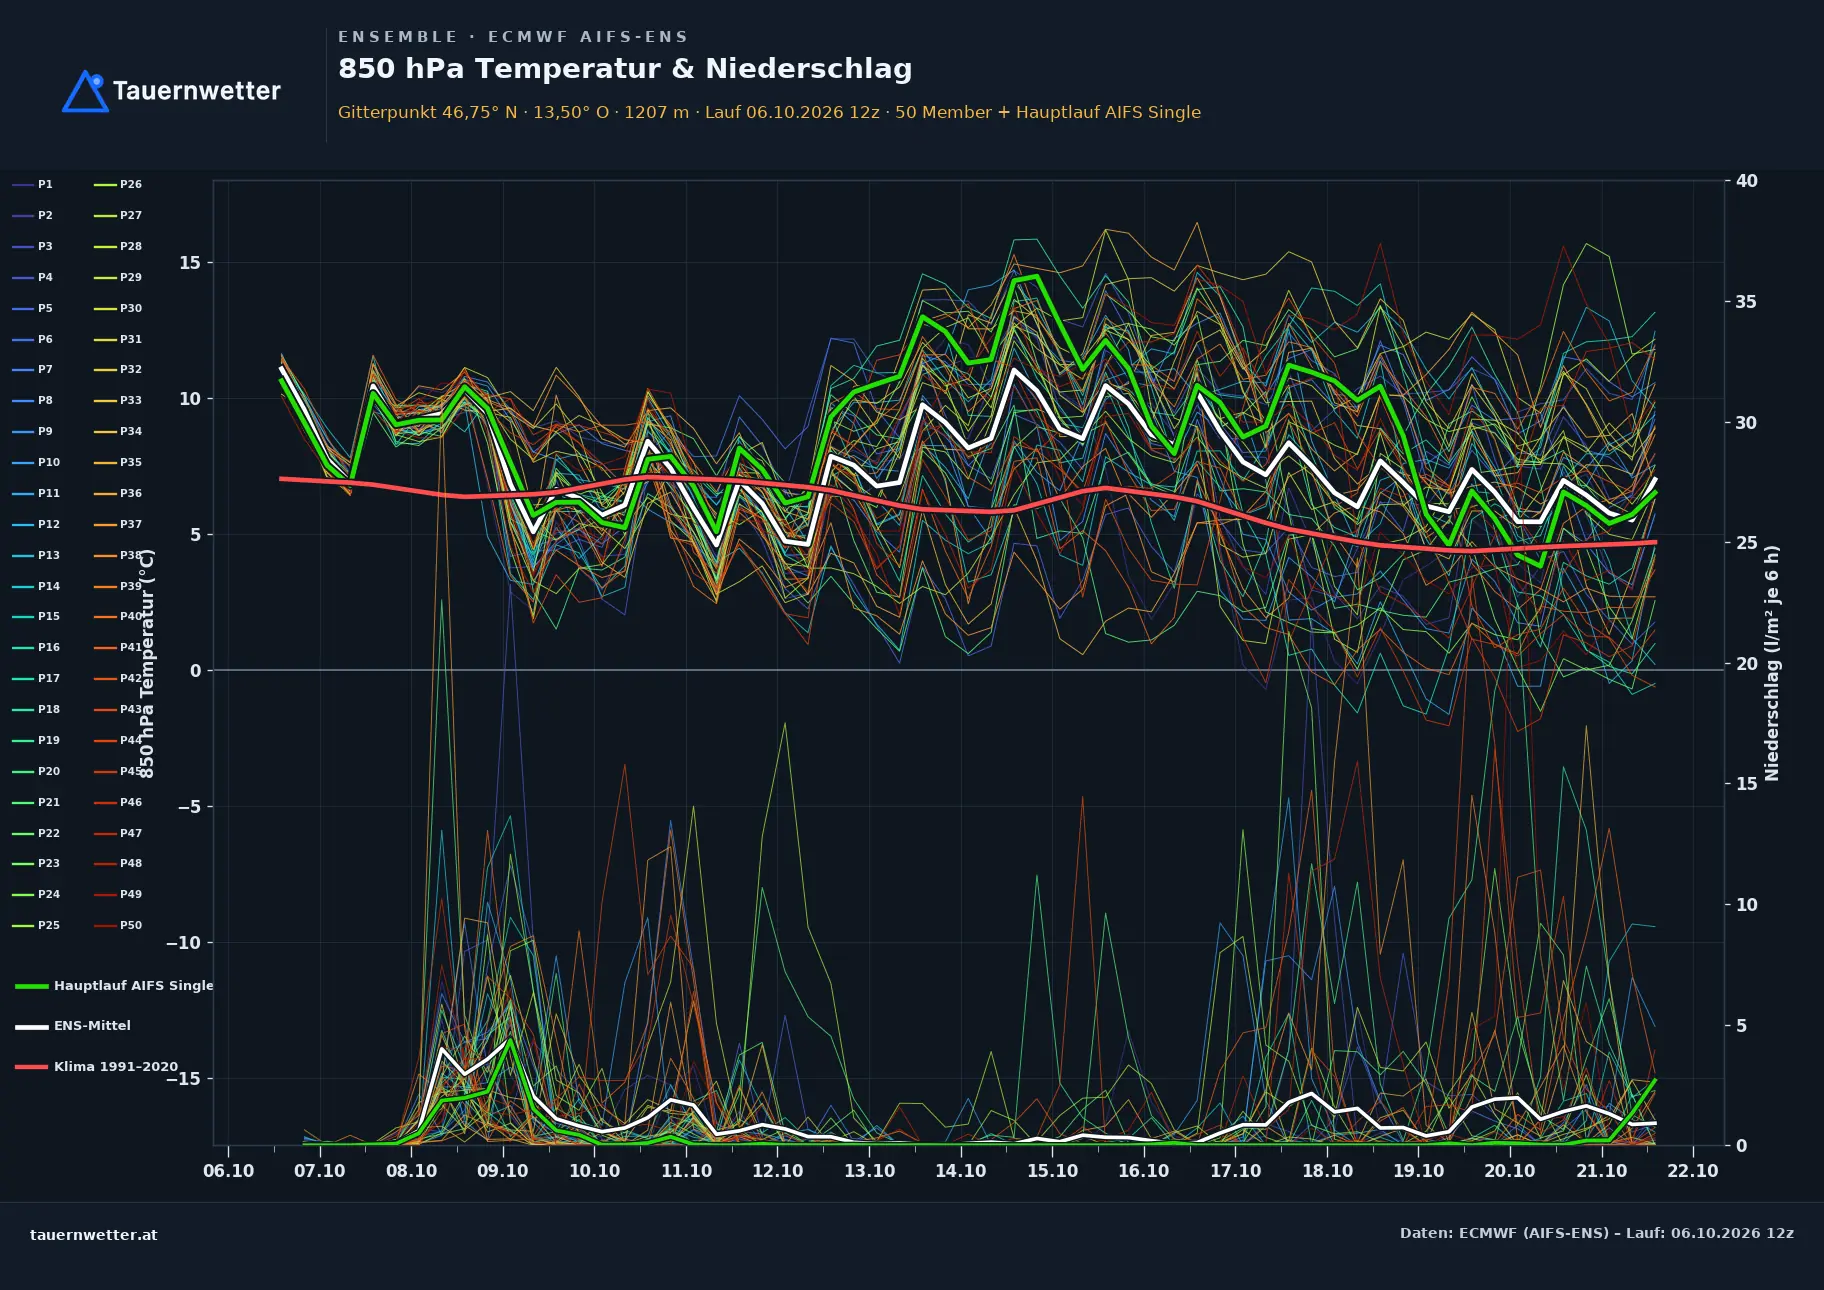Click precipitation axis value 25

click(x=1747, y=543)
